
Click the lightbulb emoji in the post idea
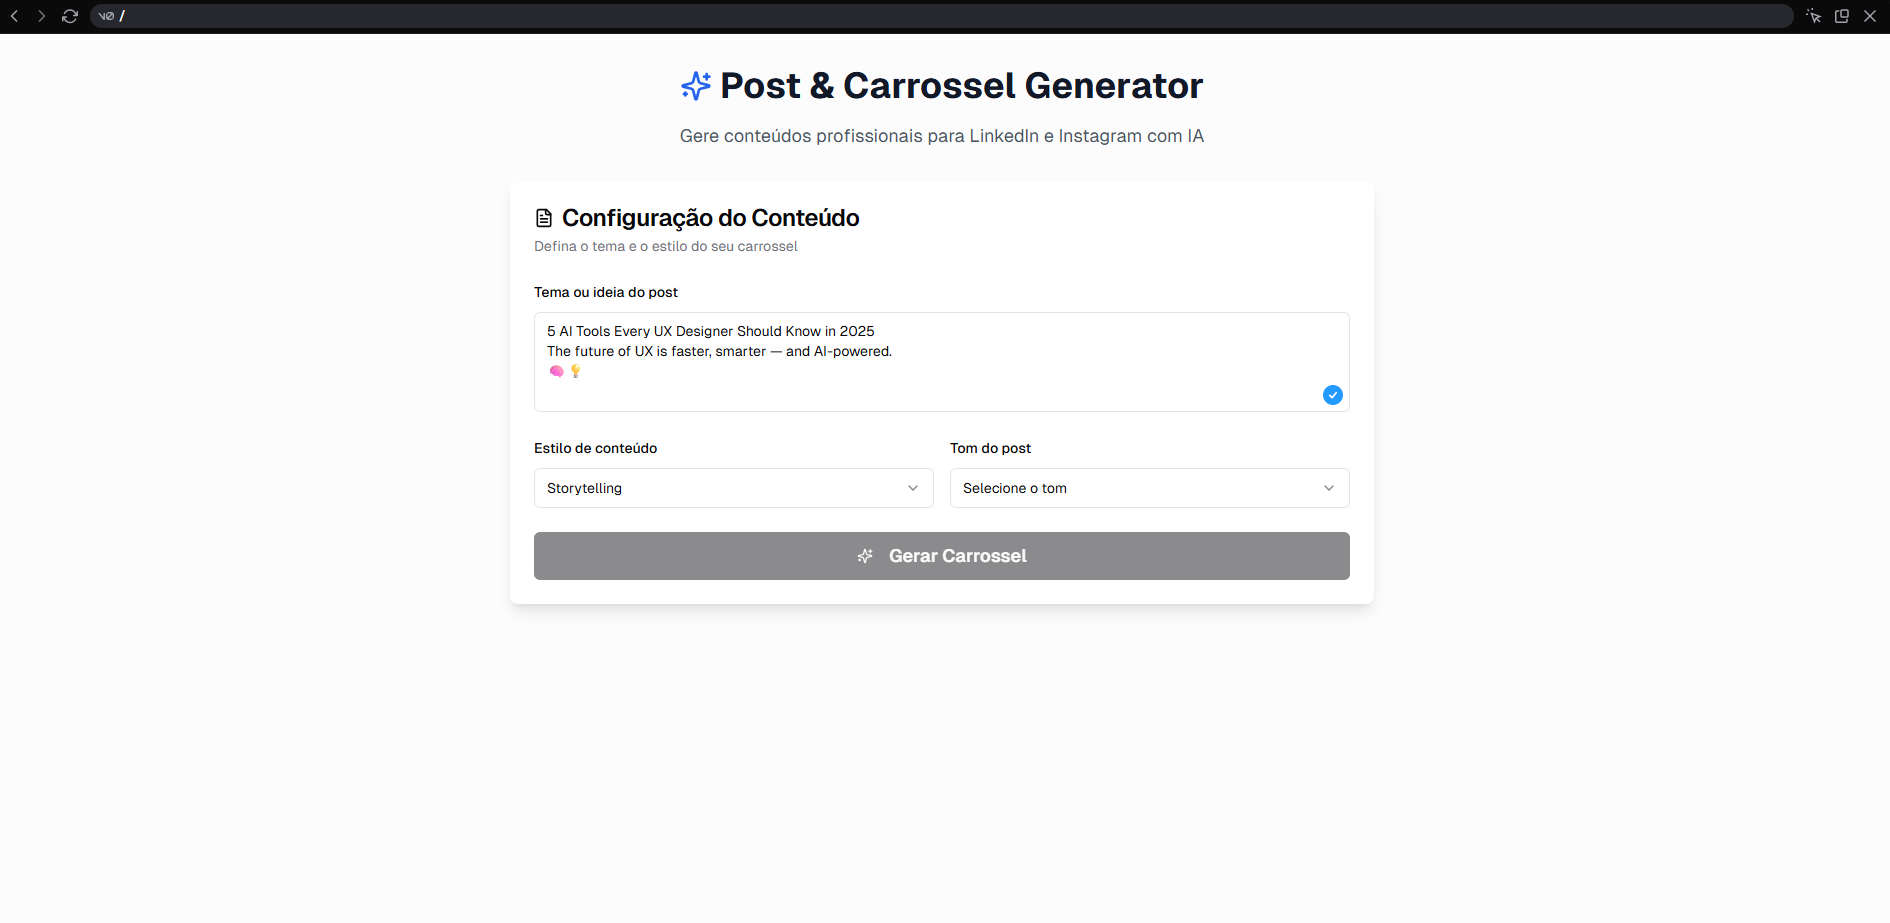(x=575, y=371)
